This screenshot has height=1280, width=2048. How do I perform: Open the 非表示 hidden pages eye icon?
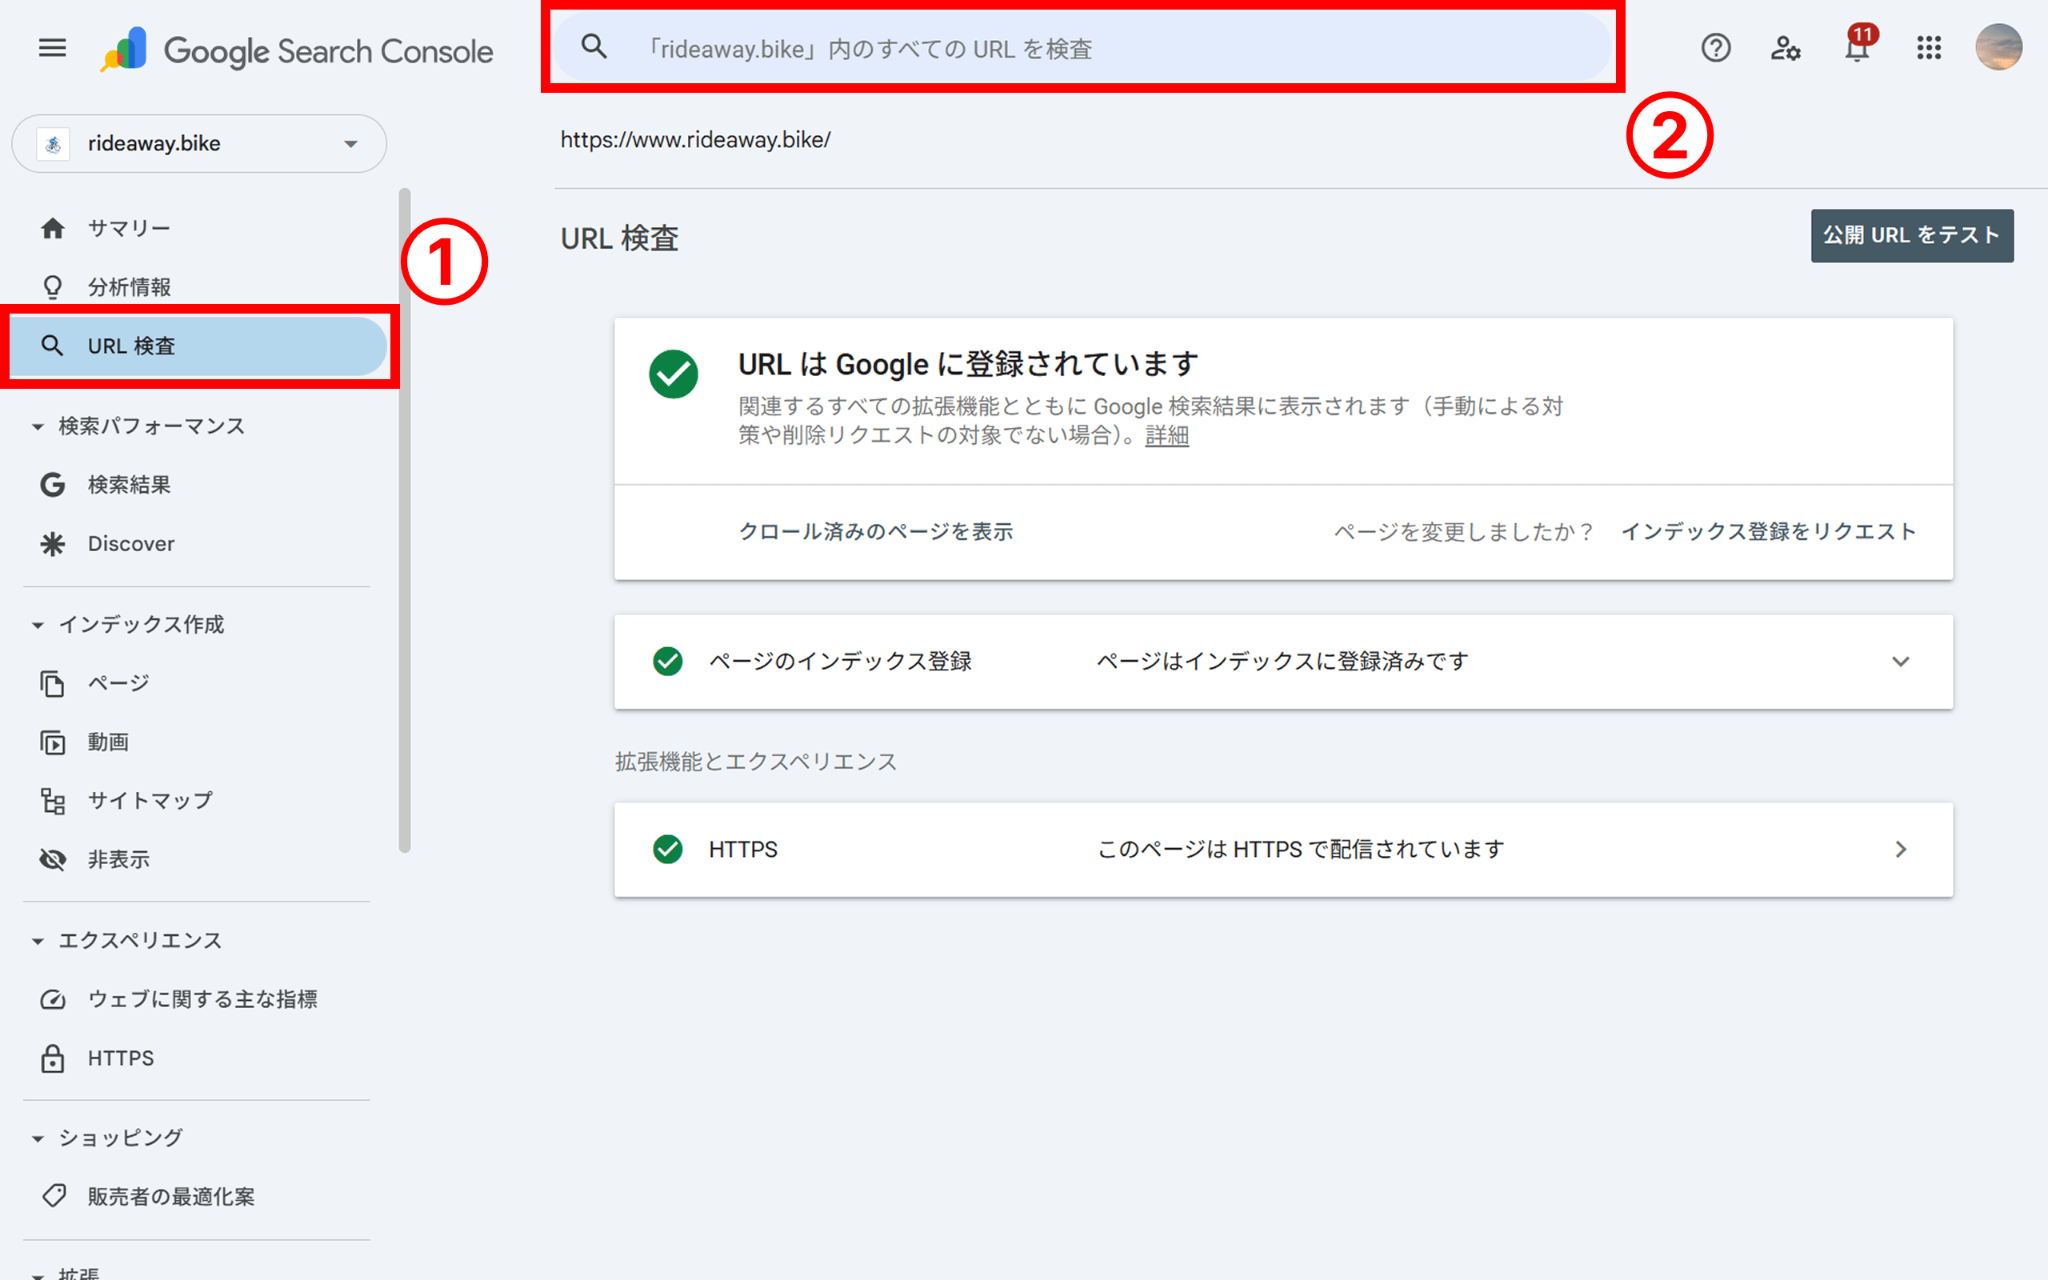coord(52,858)
